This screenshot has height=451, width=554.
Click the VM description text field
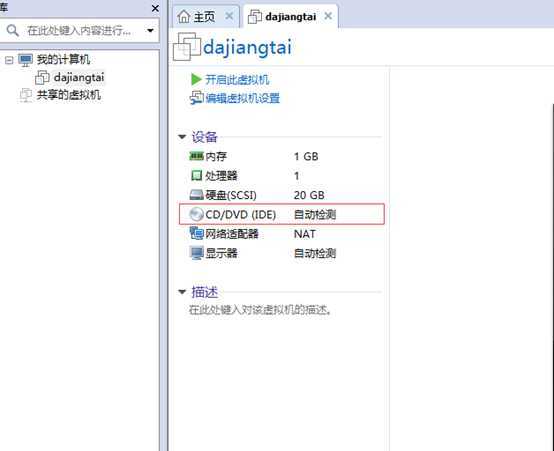pos(260,310)
